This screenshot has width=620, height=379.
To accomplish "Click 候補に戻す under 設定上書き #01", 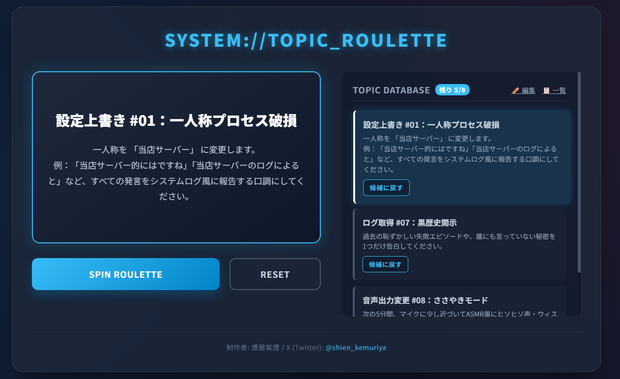I will pos(386,188).
